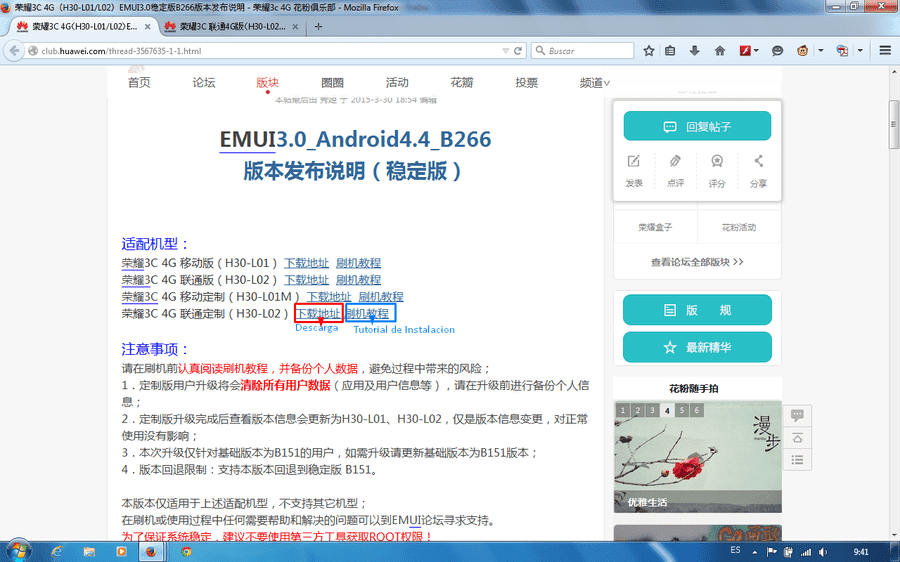The height and width of the screenshot is (562, 900).
Task: Open 版块 in the site navigation
Action: [x=267, y=83]
